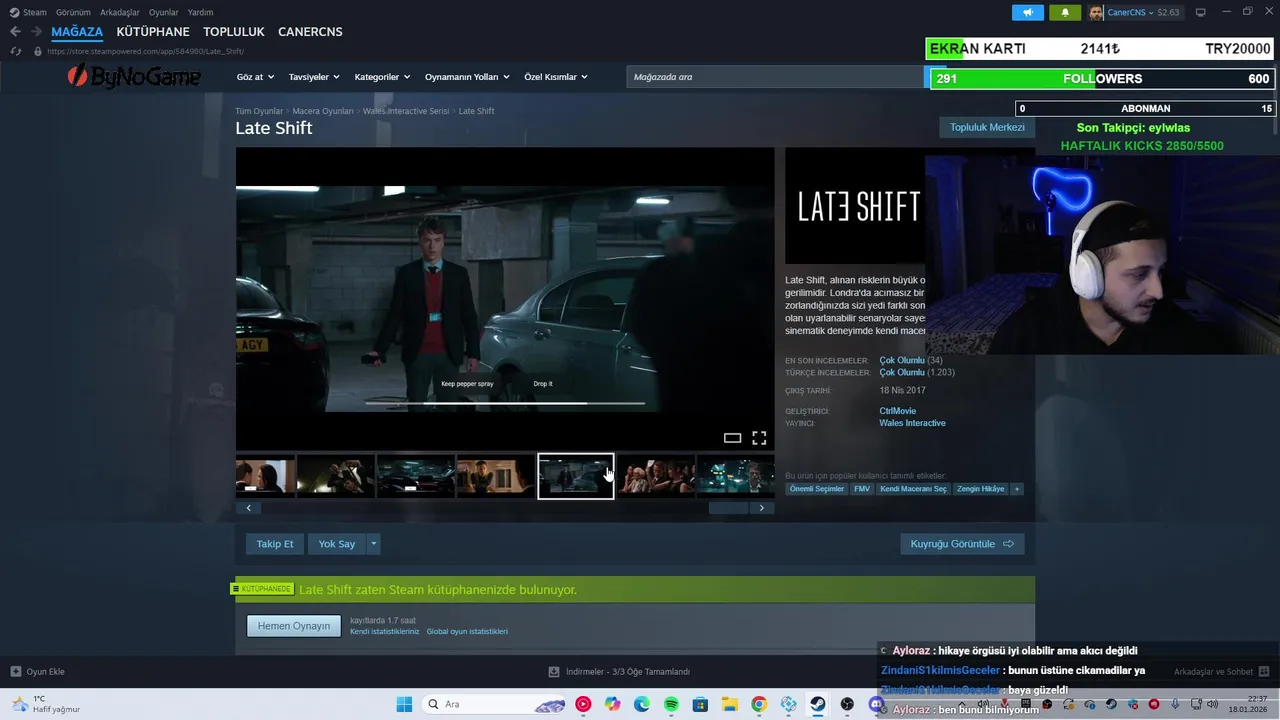The height and width of the screenshot is (720, 1280).
Task: Select the Önemli Seçimler tag
Action: (817, 489)
